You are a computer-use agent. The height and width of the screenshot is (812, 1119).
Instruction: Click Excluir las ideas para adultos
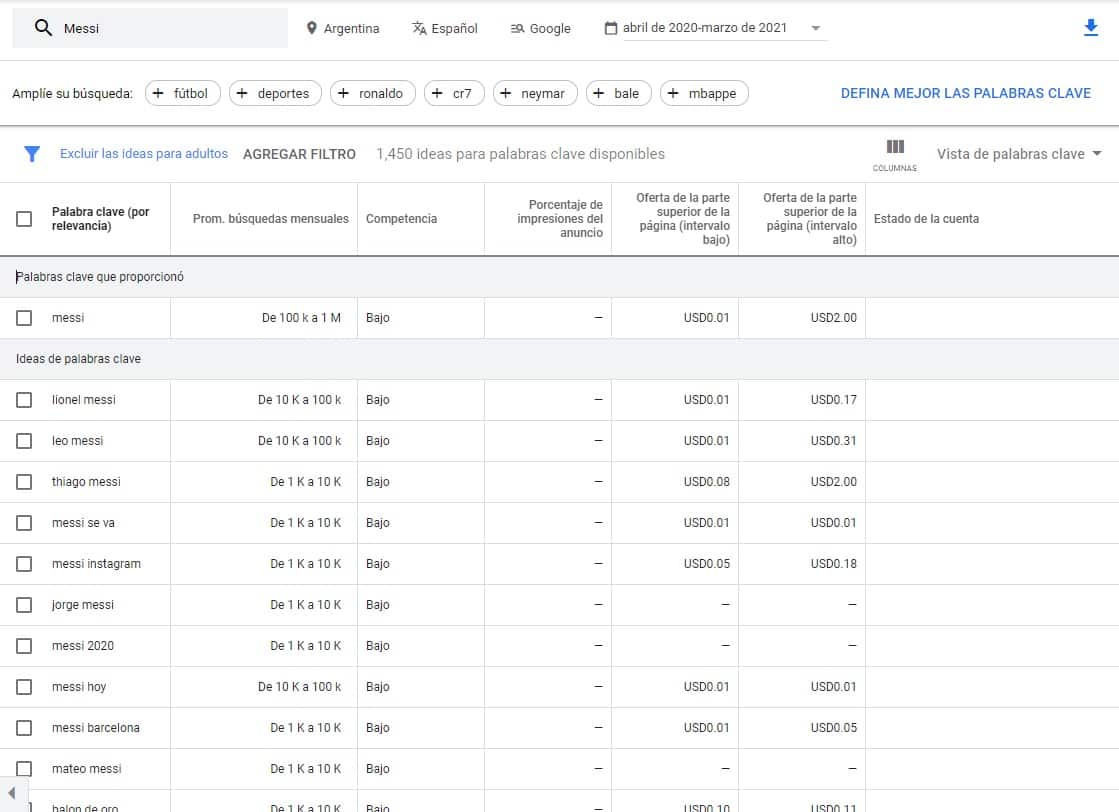pos(145,154)
